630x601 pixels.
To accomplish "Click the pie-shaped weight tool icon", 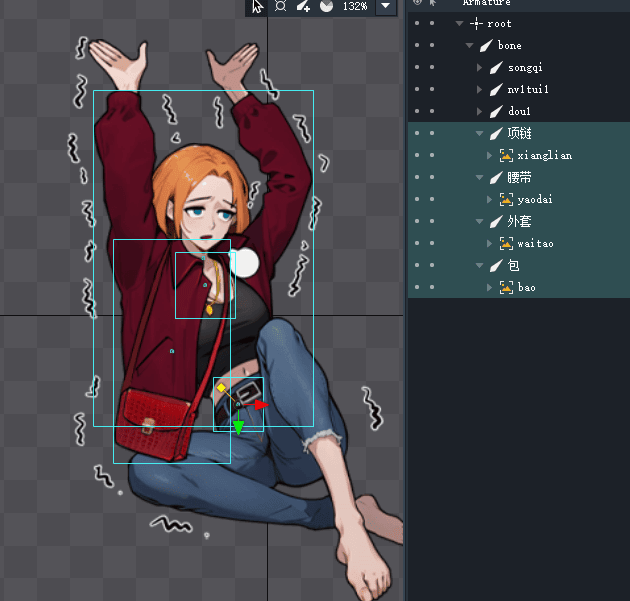I will click(x=327, y=6).
